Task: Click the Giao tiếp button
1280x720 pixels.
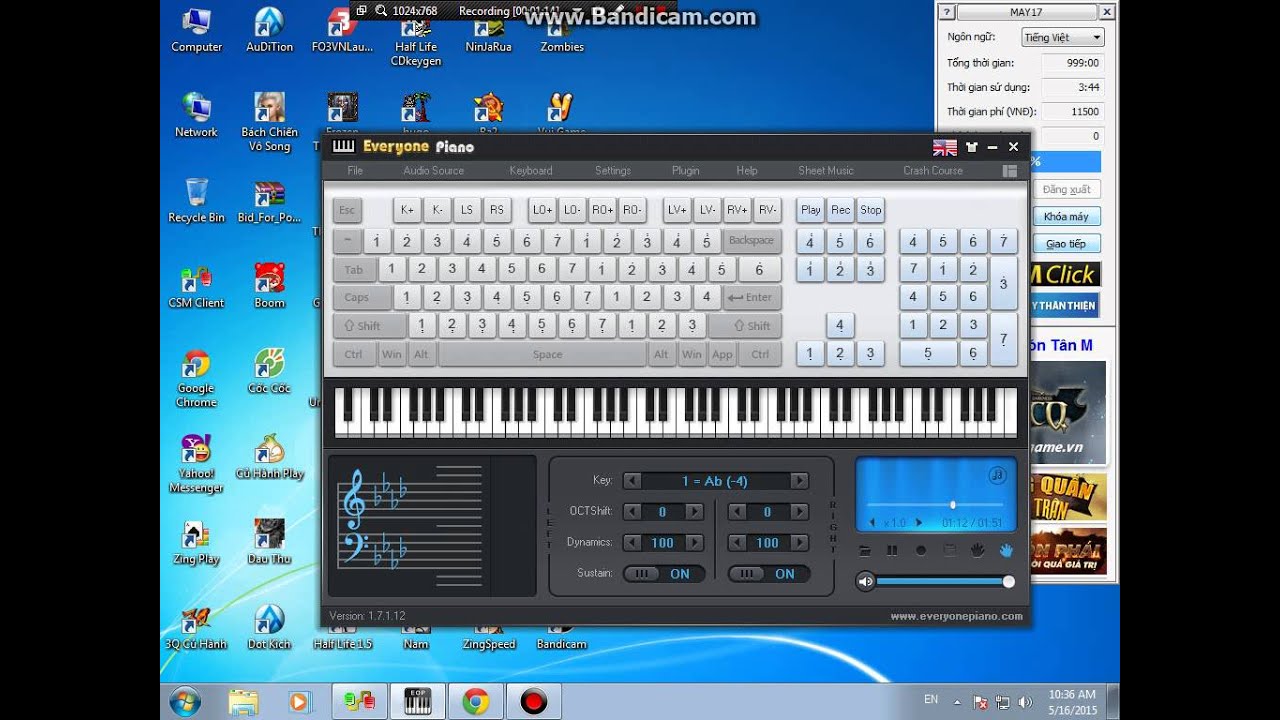Action: point(1066,243)
